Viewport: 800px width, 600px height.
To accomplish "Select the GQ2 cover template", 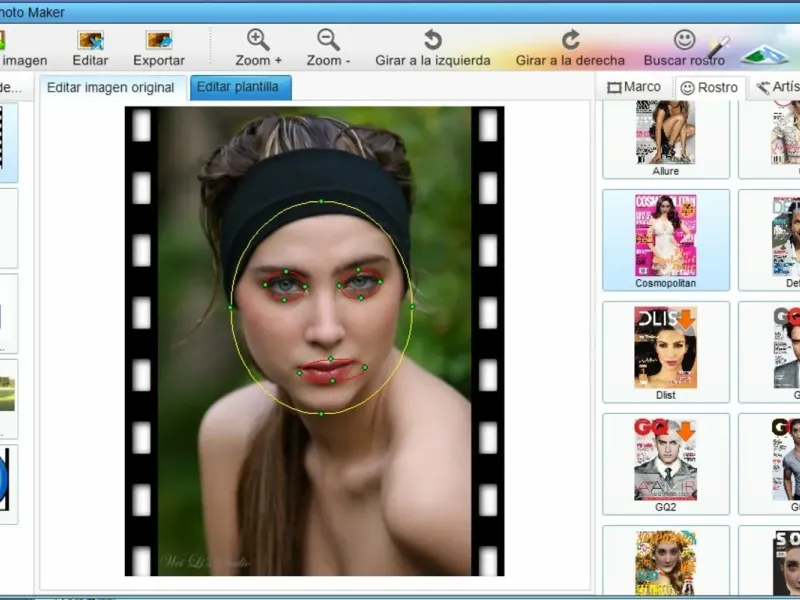I will pyautogui.click(x=665, y=460).
